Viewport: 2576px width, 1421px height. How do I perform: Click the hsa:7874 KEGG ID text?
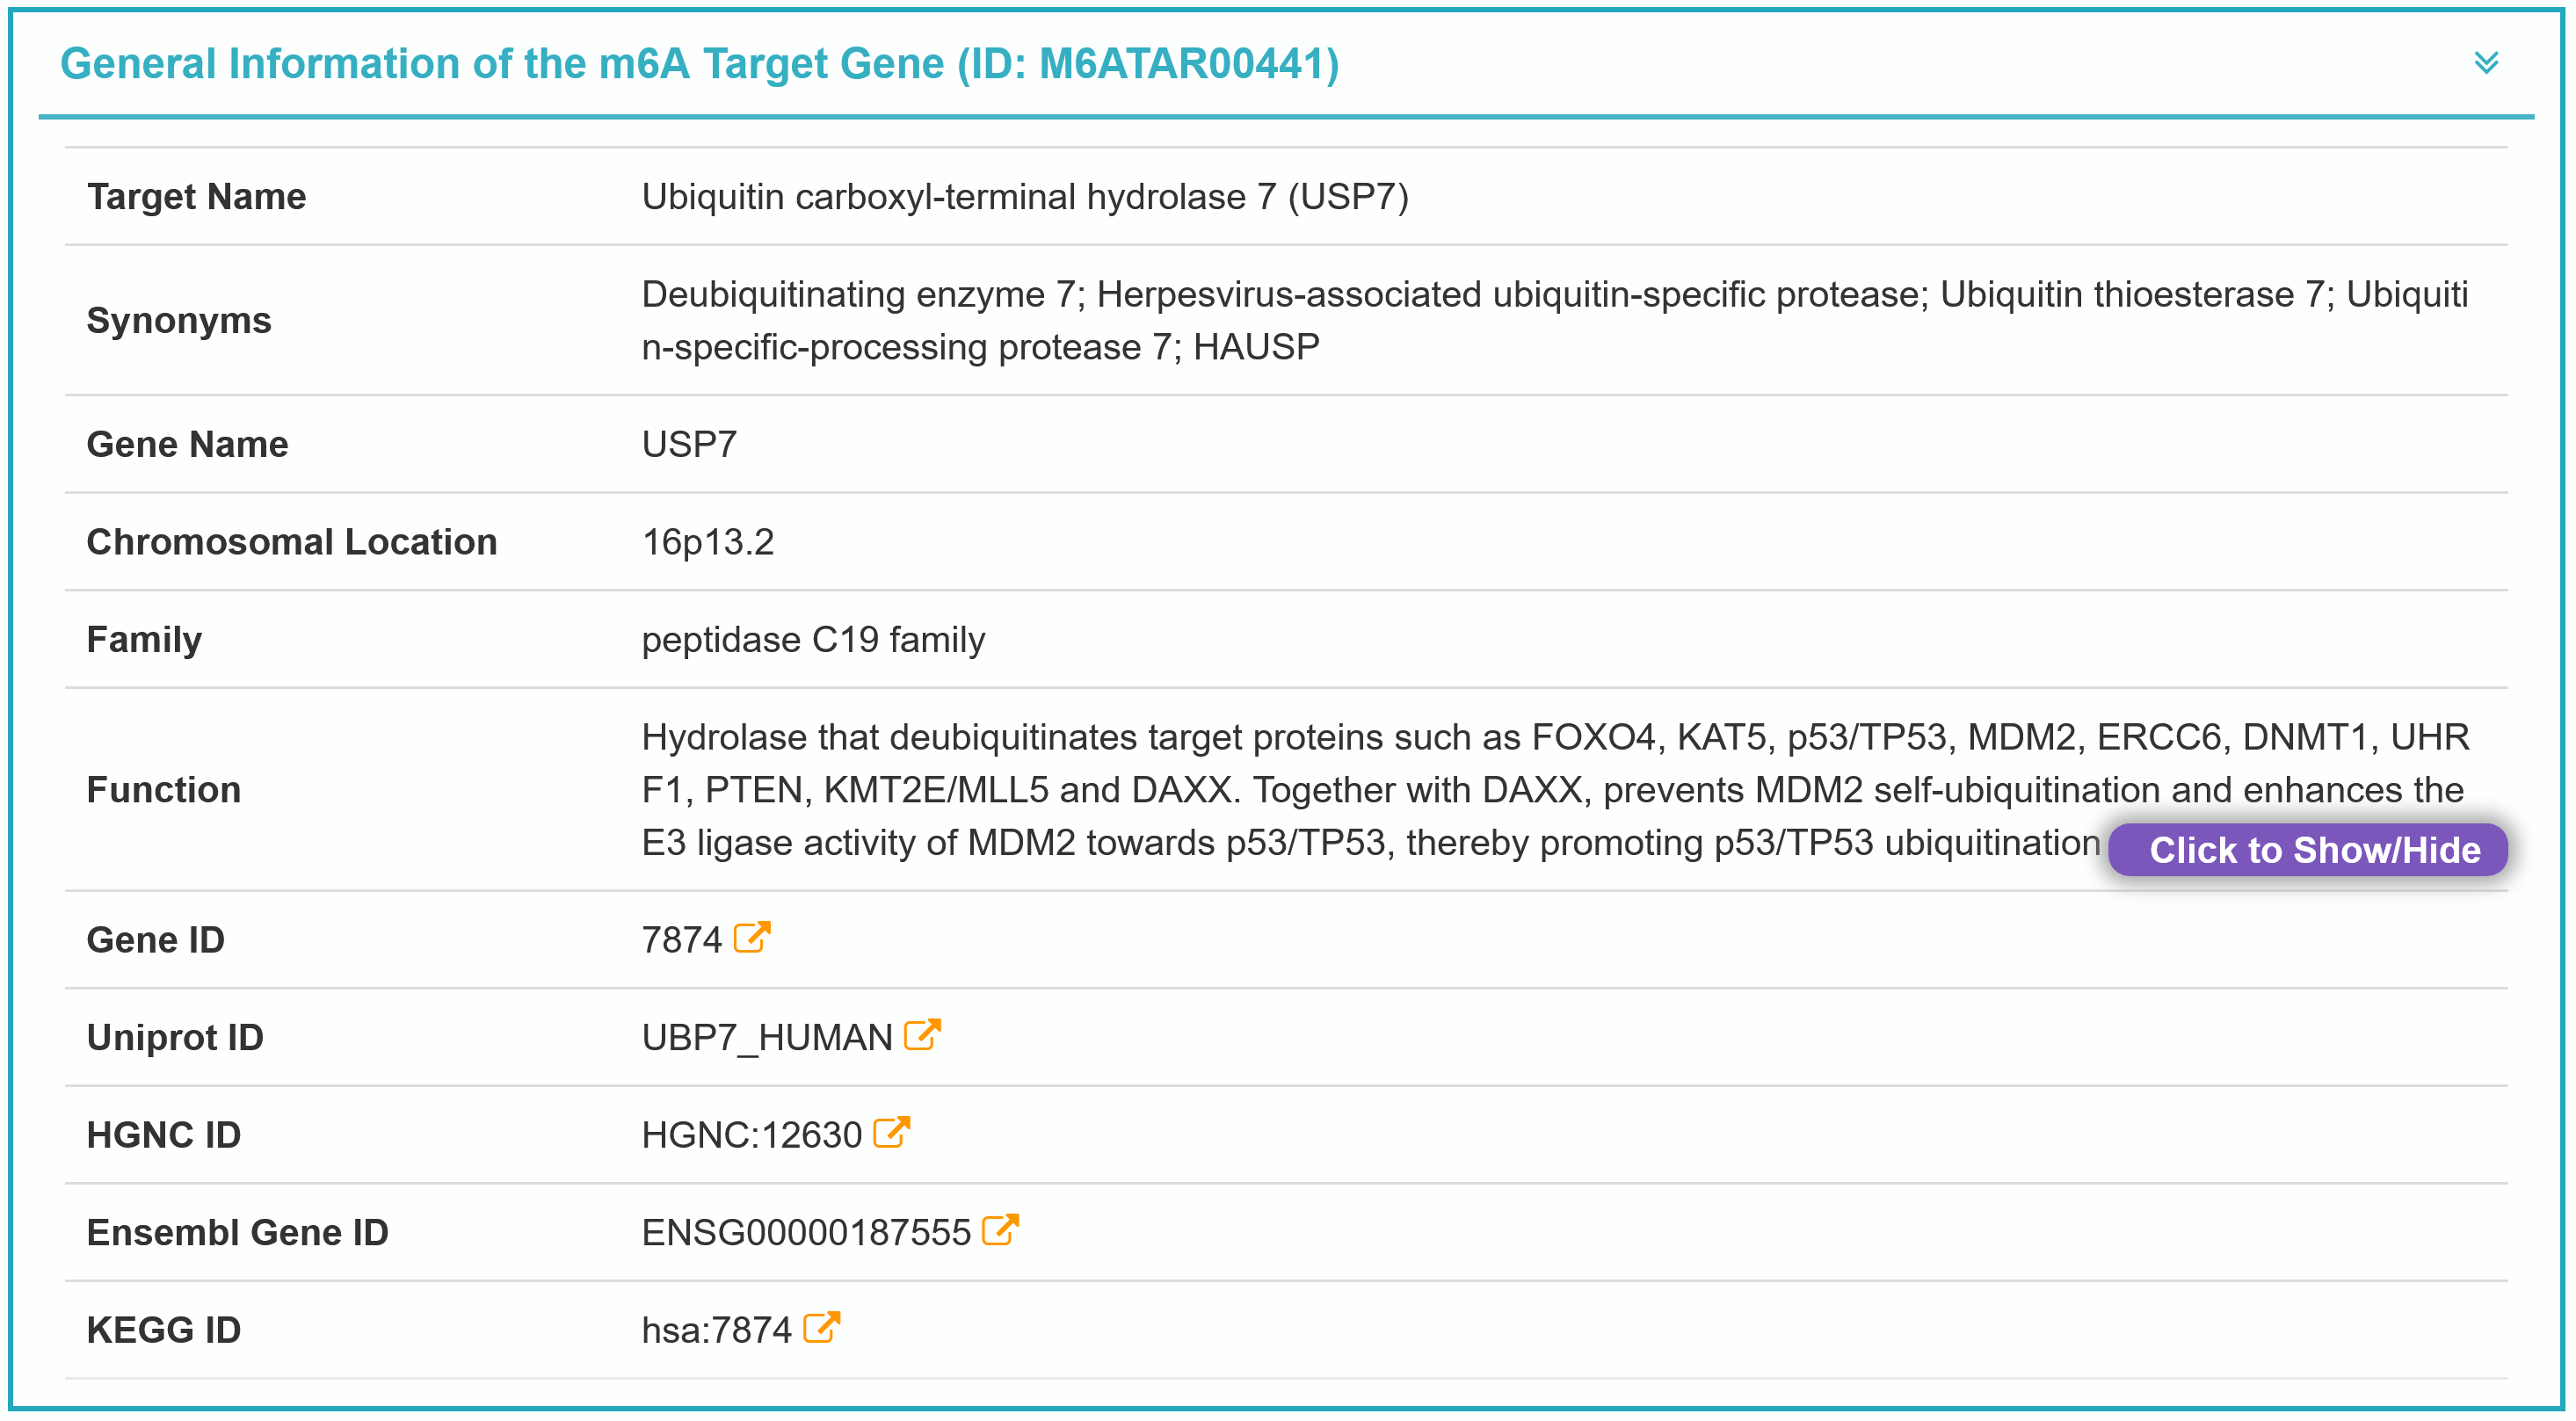coord(716,1330)
